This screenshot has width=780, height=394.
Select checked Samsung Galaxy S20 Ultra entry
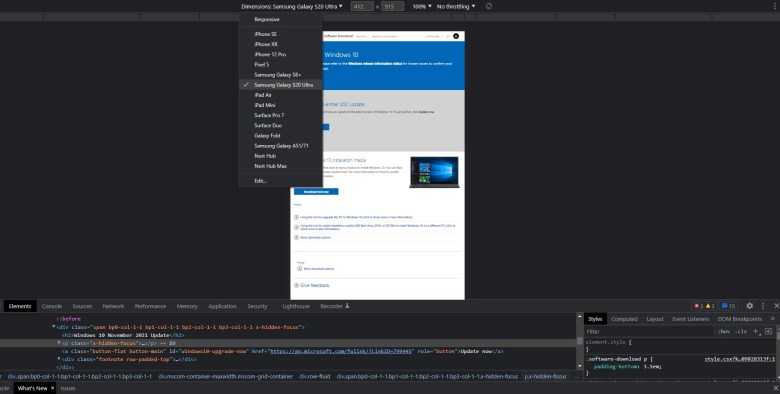(281, 85)
